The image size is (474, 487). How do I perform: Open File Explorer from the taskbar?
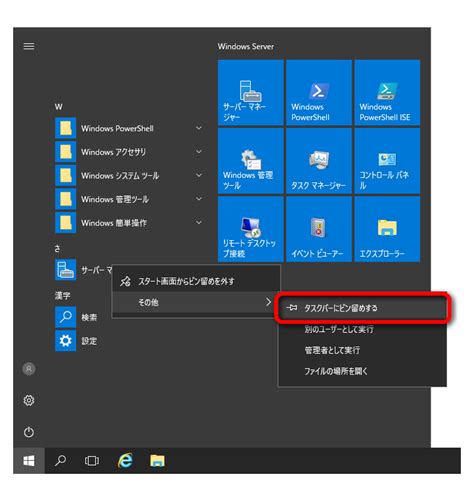[157, 461]
